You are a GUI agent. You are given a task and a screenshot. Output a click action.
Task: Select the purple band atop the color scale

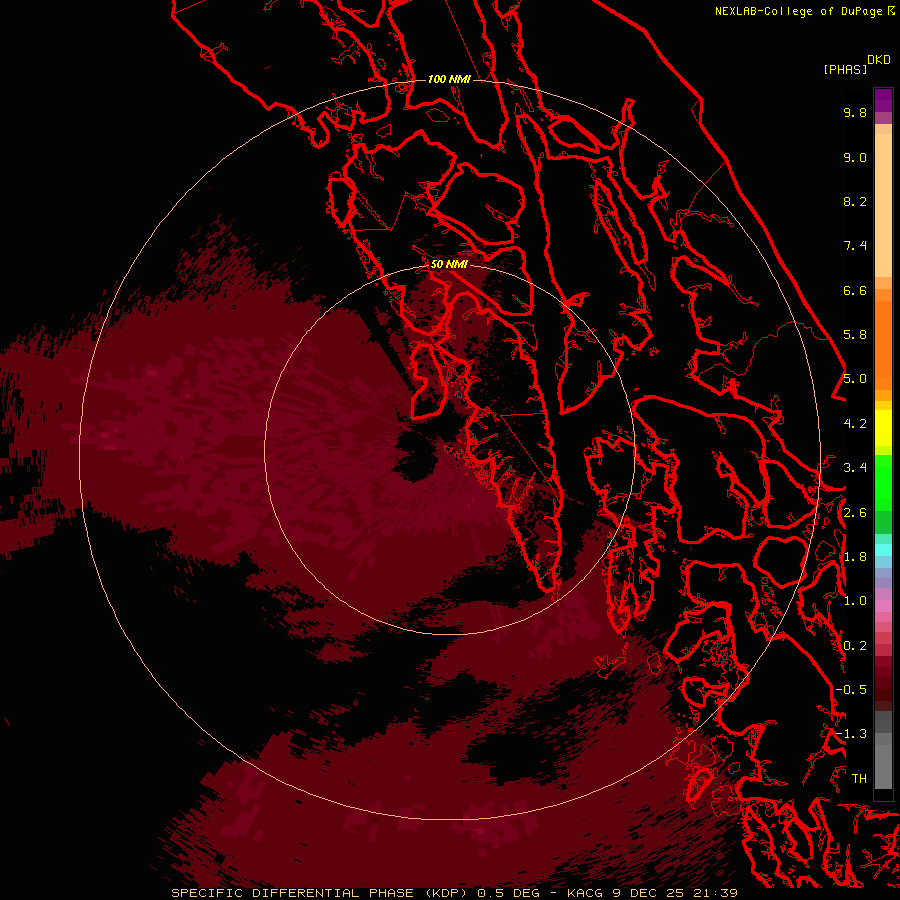pos(883,100)
